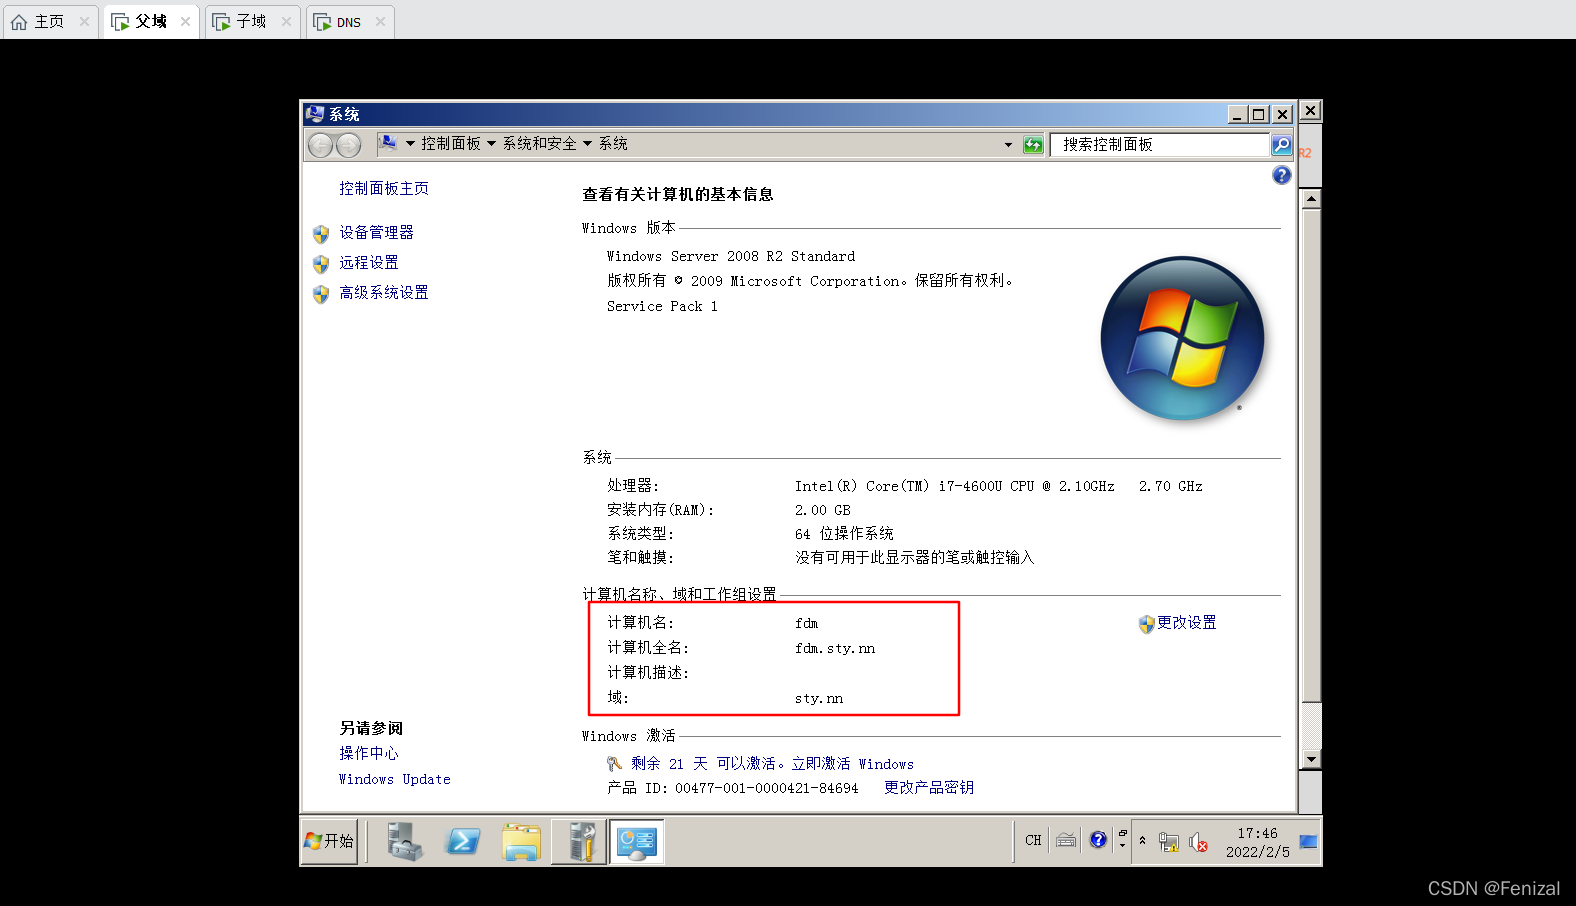
Task: Click keyboard icon in language bar
Action: coord(1066,841)
